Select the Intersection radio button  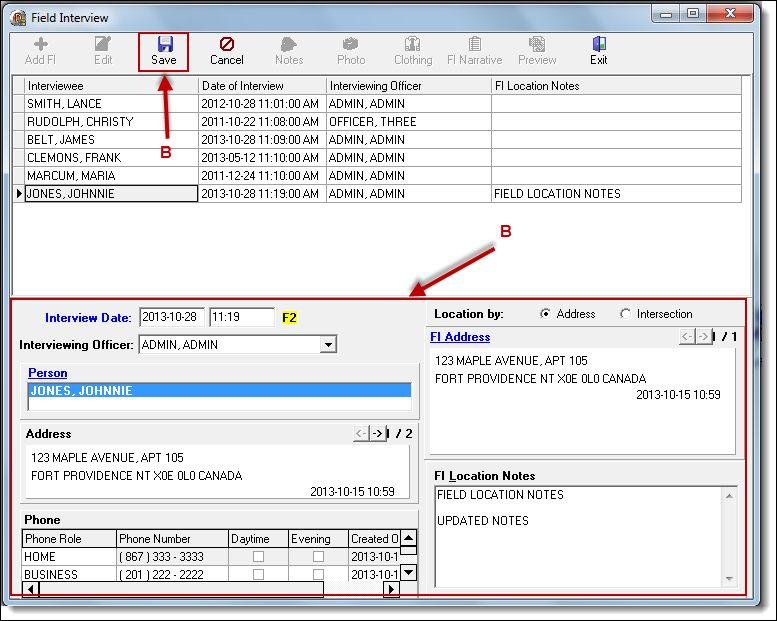click(x=626, y=314)
